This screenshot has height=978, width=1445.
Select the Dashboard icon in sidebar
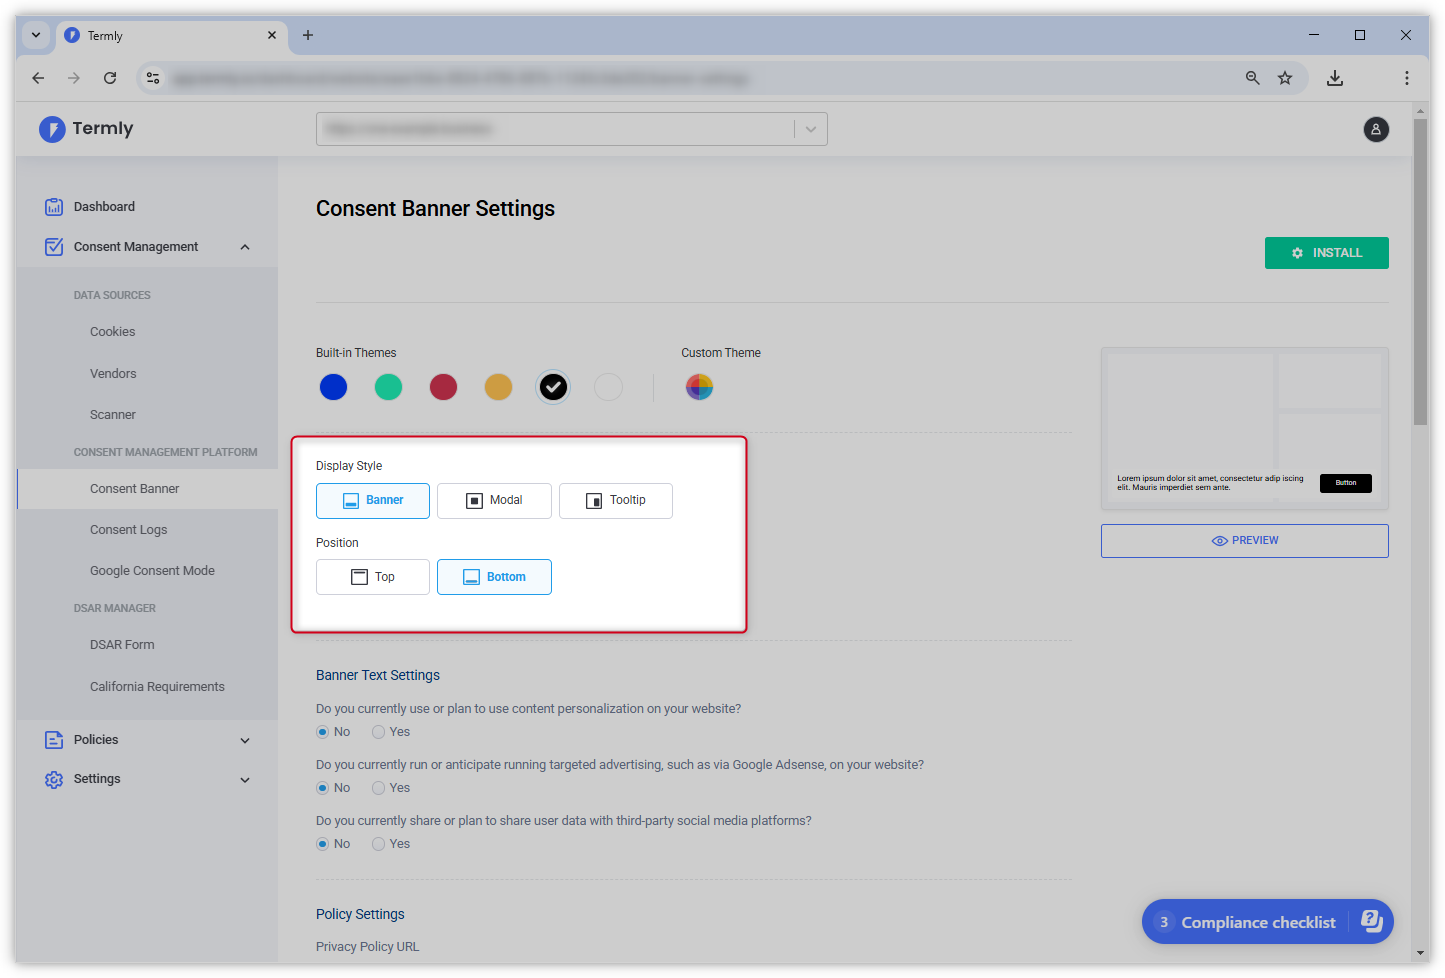(x=53, y=206)
